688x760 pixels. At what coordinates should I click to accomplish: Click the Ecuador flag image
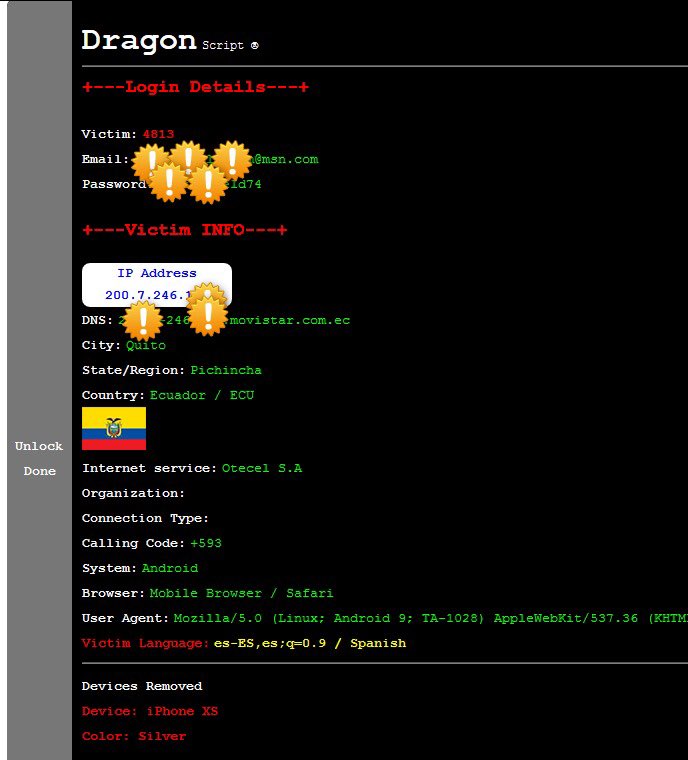pos(114,428)
